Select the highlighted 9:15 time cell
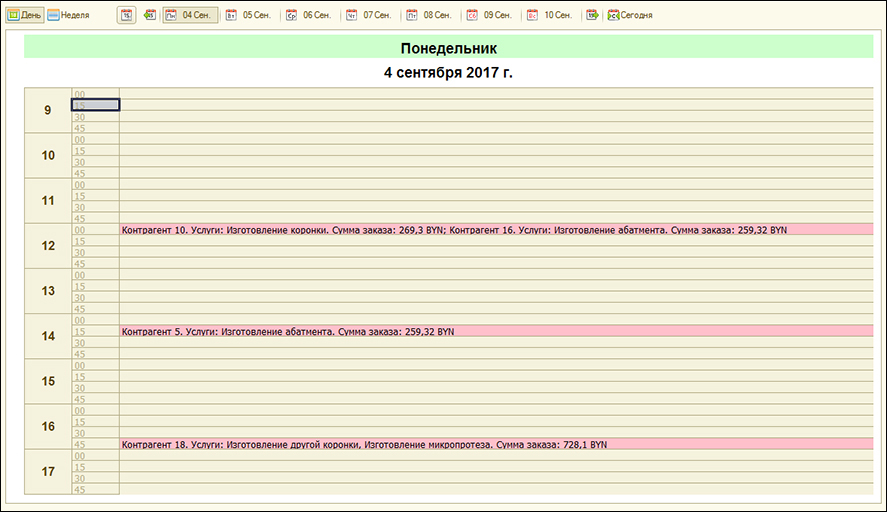 click(x=95, y=105)
